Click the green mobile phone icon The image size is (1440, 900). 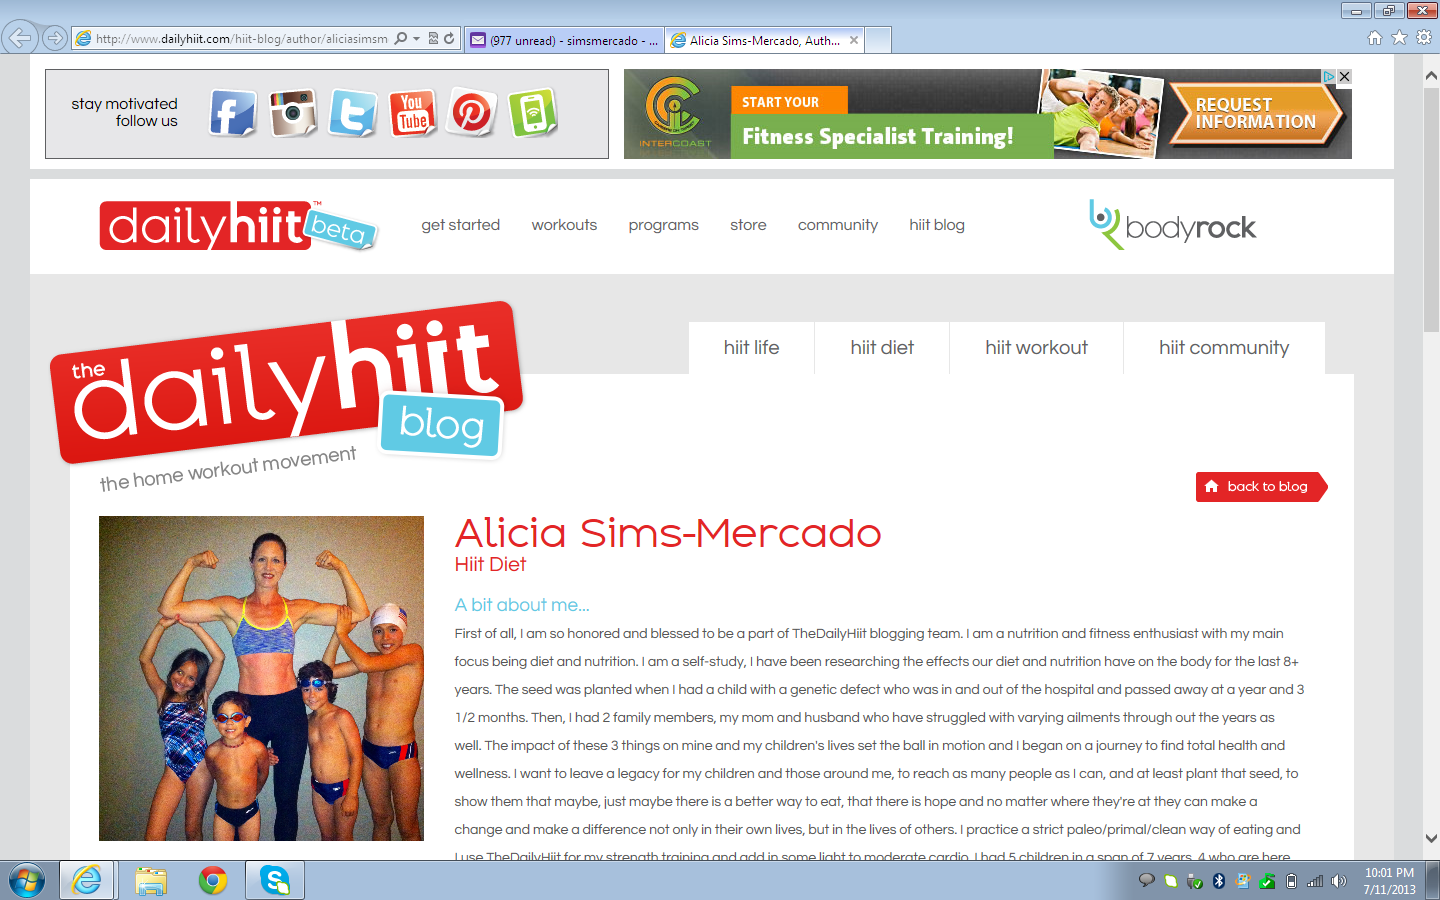(x=533, y=113)
